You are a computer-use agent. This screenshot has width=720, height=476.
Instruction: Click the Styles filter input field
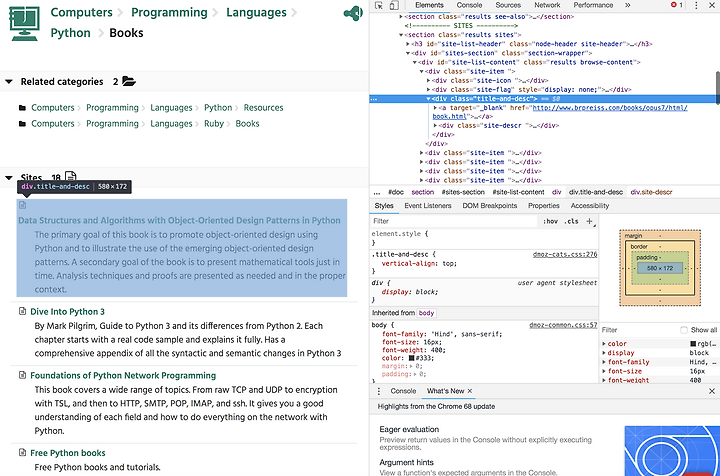point(453,221)
